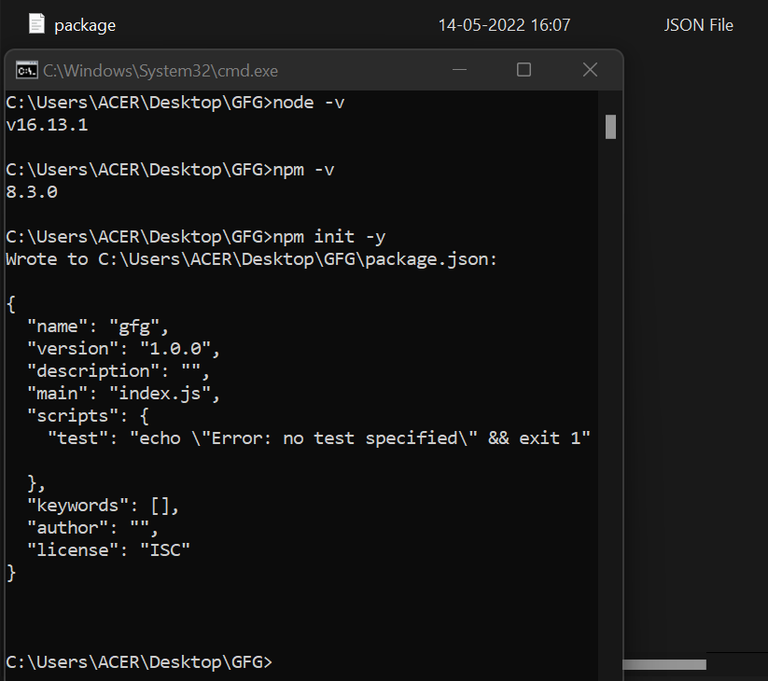Click the 14-05-2022 16:07 modified date
This screenshot has width=768, height=681.
(x=504, y=25)
